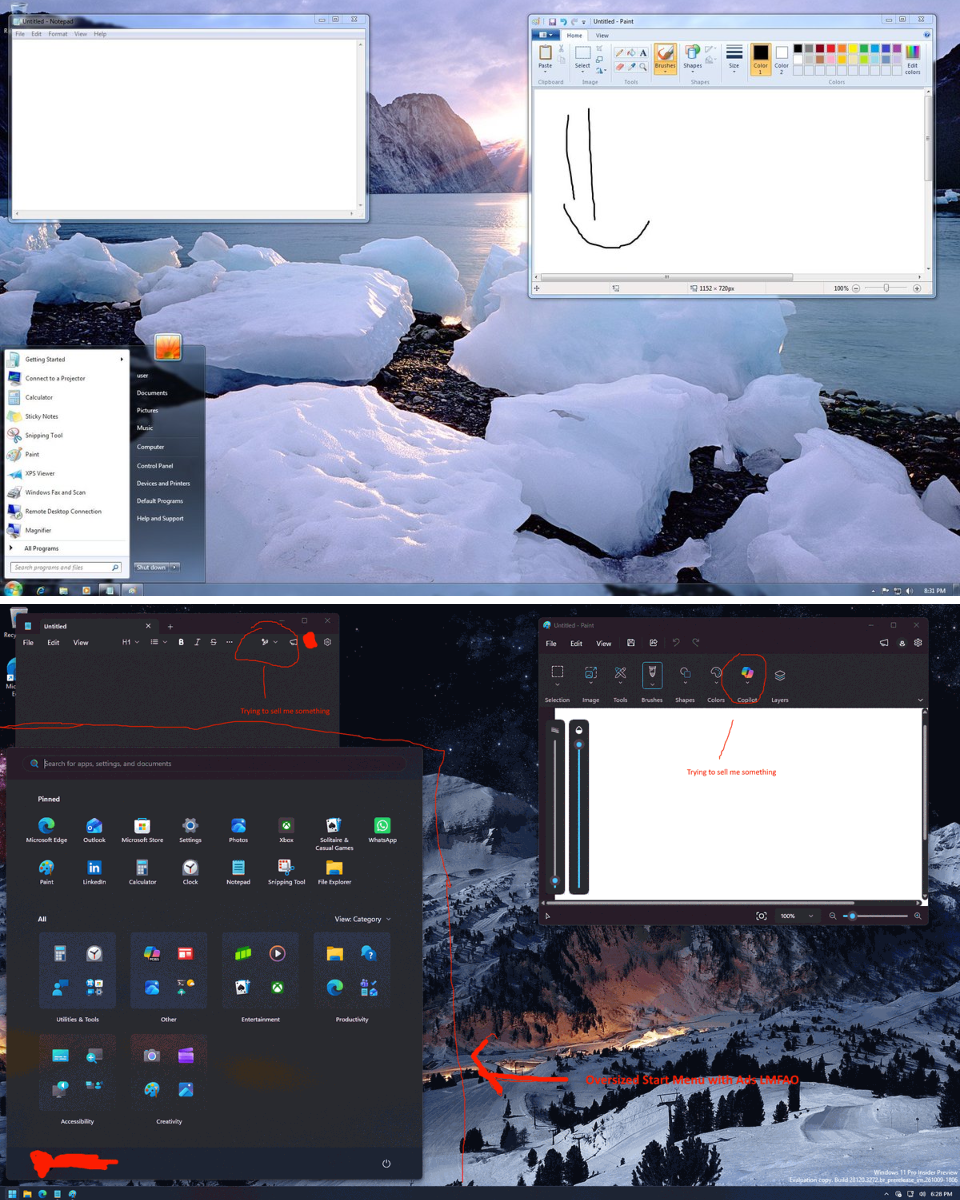The width and height of the screenshot is (960, 1200).
Task: Open Control Panel from Windows 7 Start menu
Action: pyautogui.click(x=155, y=466)
